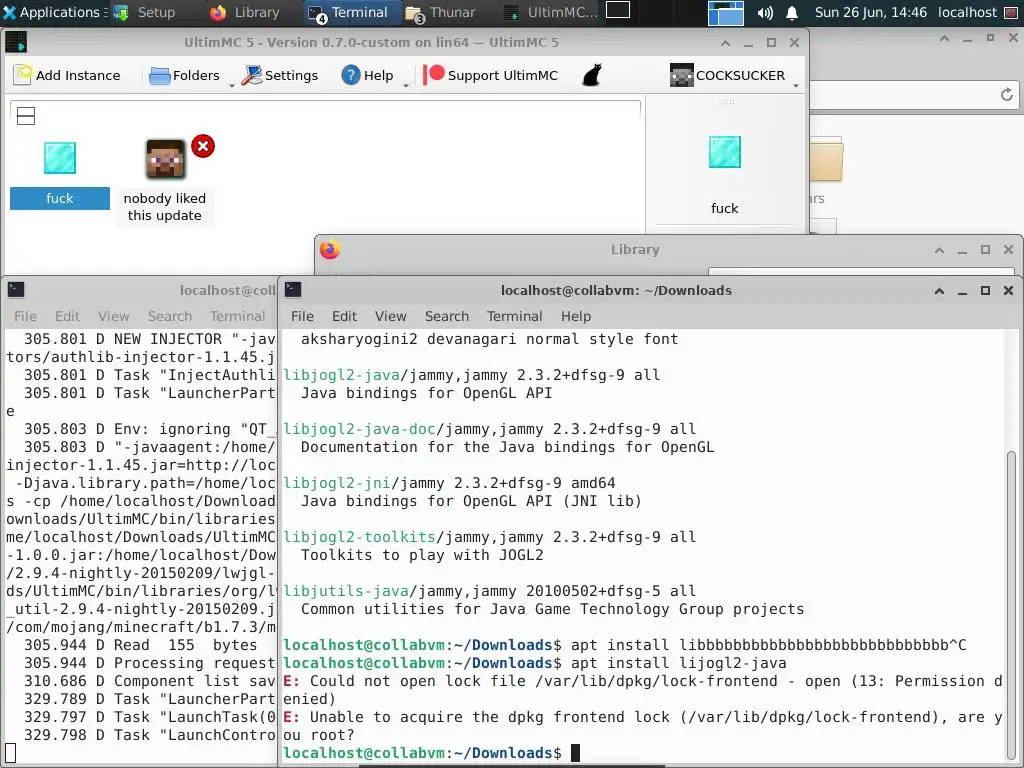Viewport: 1024px width, 768px height.
Task: Expand Help dropdown arrow in UltimMC
Action: click(x=406, y=85)
